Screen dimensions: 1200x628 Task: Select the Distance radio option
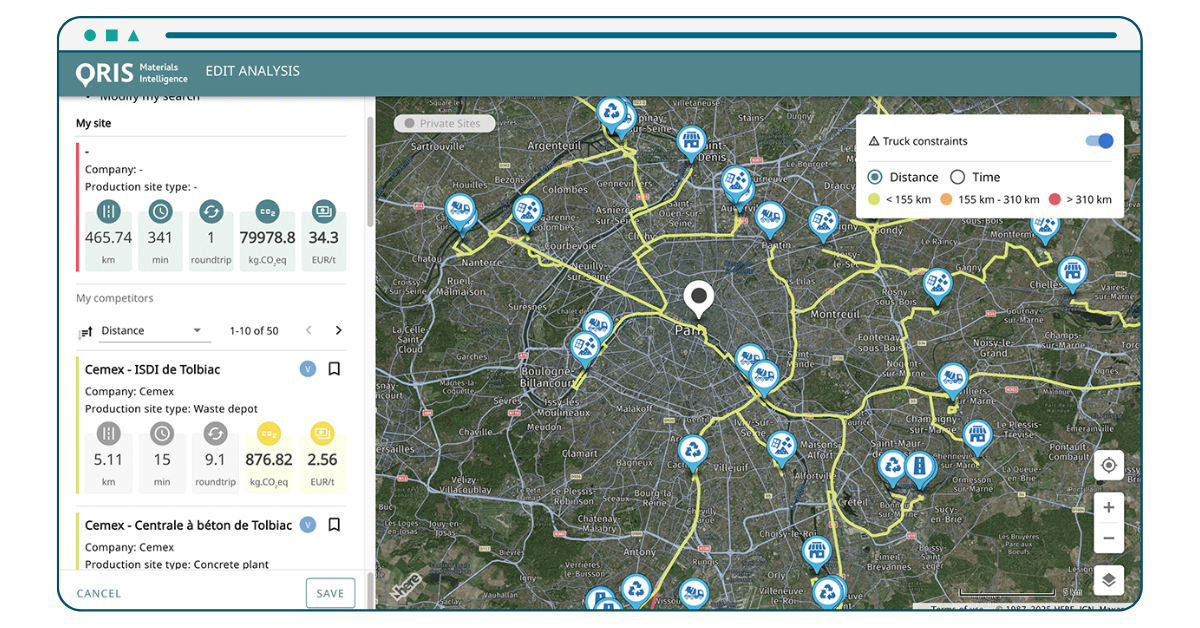[x=875, y=177]
